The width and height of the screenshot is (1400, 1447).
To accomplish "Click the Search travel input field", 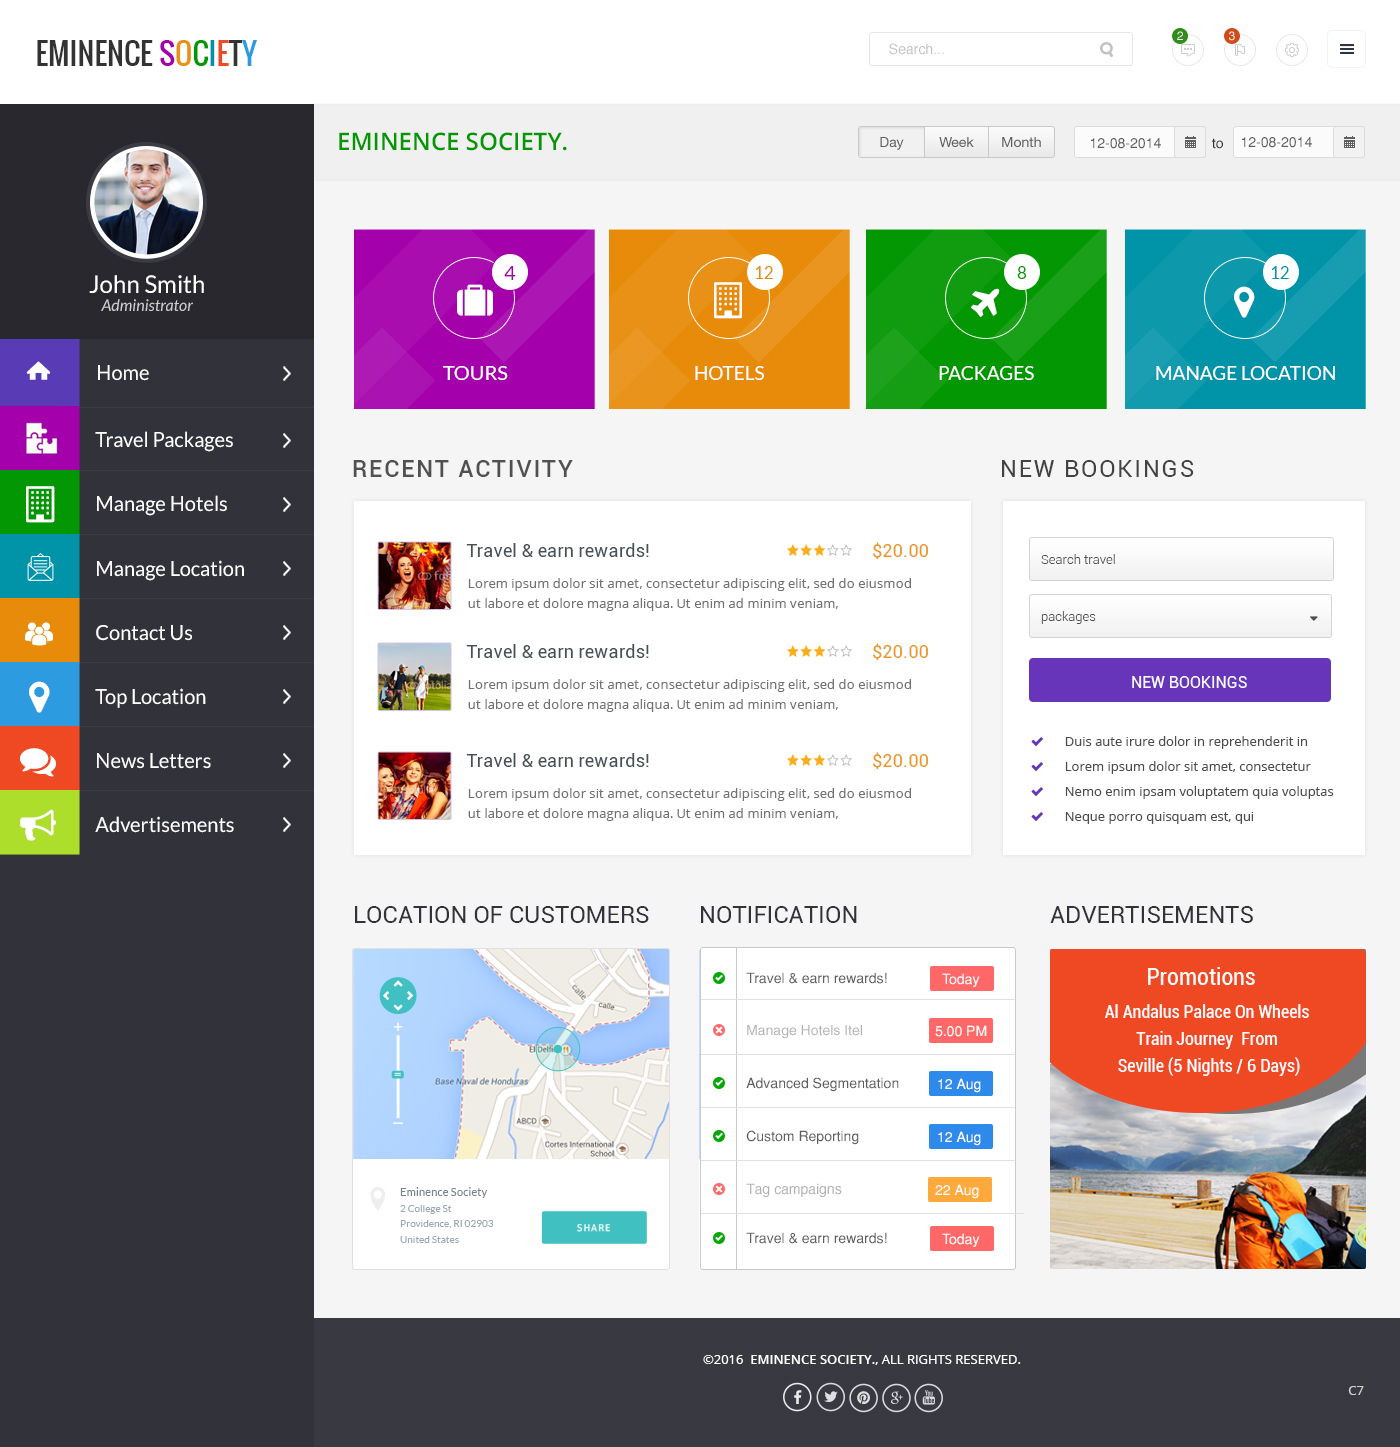I will click(x=1181, y=559).
